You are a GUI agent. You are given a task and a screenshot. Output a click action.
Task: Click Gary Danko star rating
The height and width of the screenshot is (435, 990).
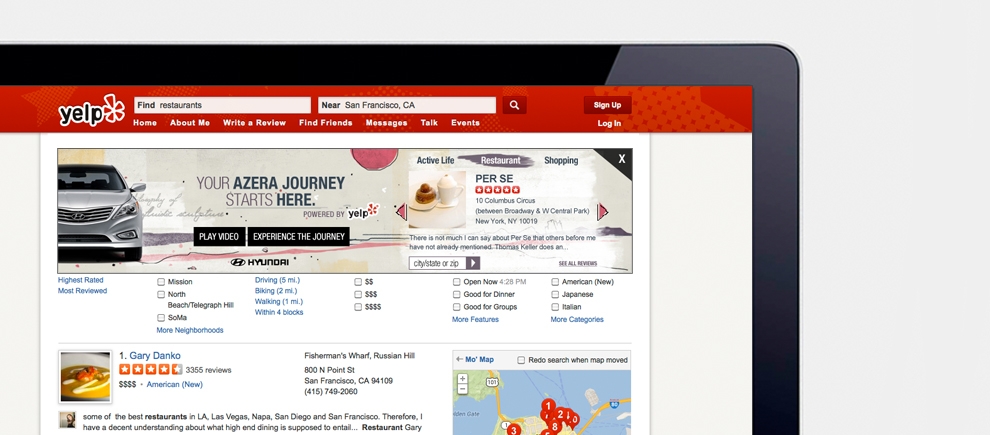tap(151, 369)
